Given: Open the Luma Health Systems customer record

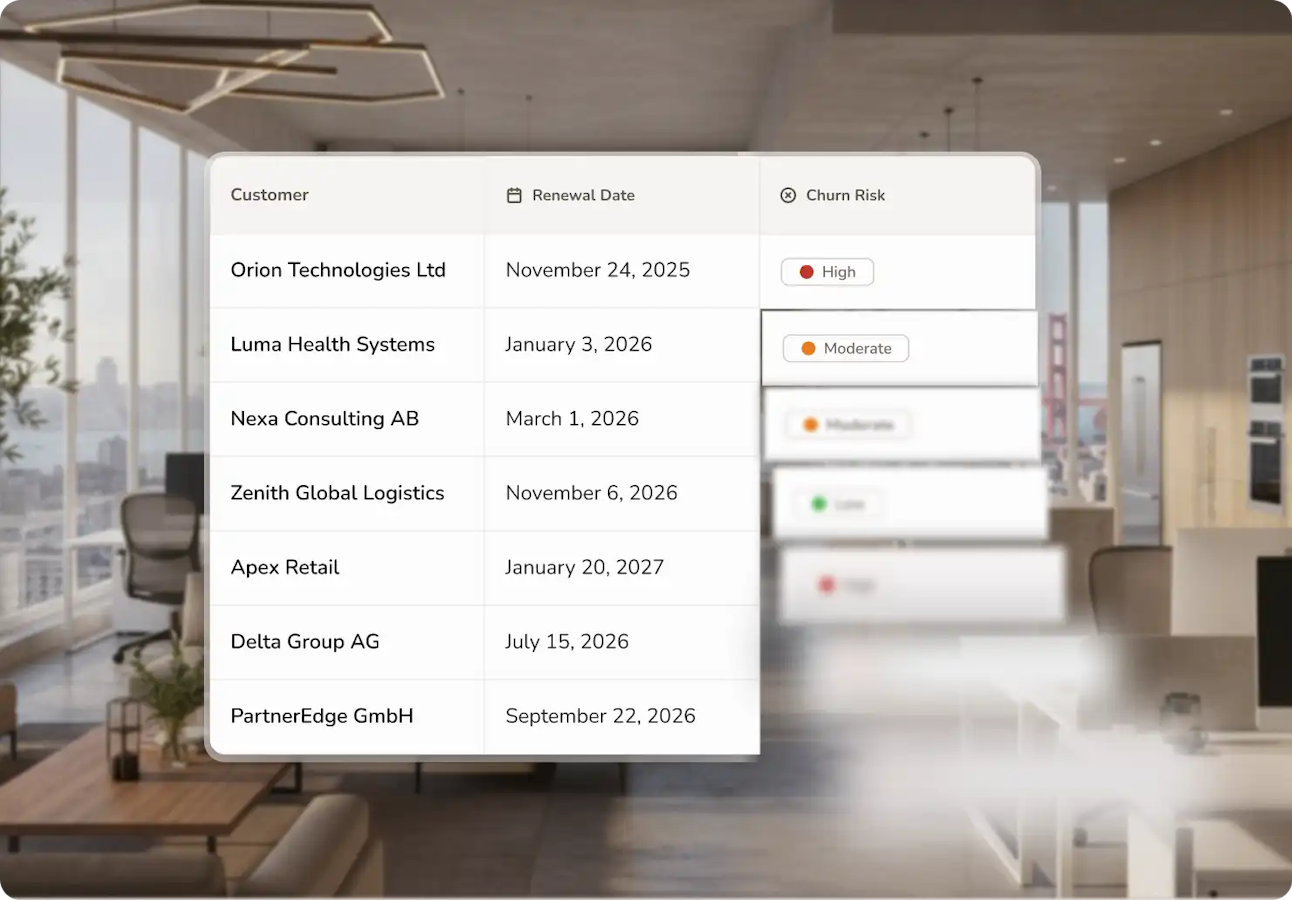Looking at the screenshot, I should (332, 344).
